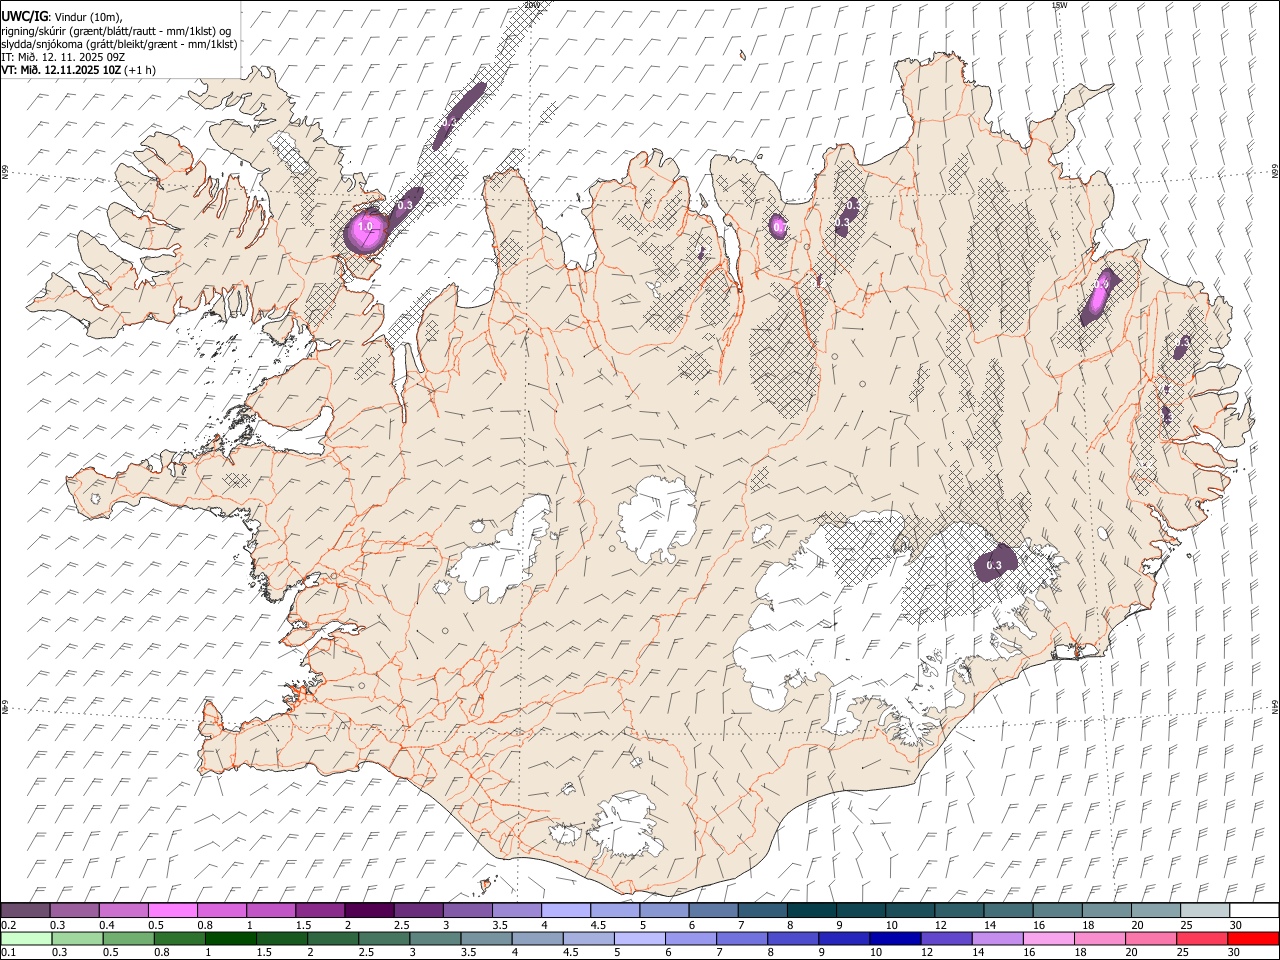
Task: Select bottom legend swatch from 14 to 16
Action: [x=998, y=938]
